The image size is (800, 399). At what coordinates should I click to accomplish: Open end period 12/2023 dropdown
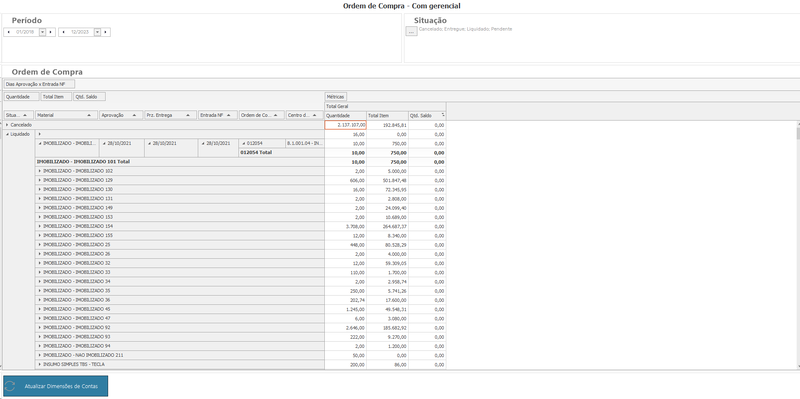pos(97,32)
